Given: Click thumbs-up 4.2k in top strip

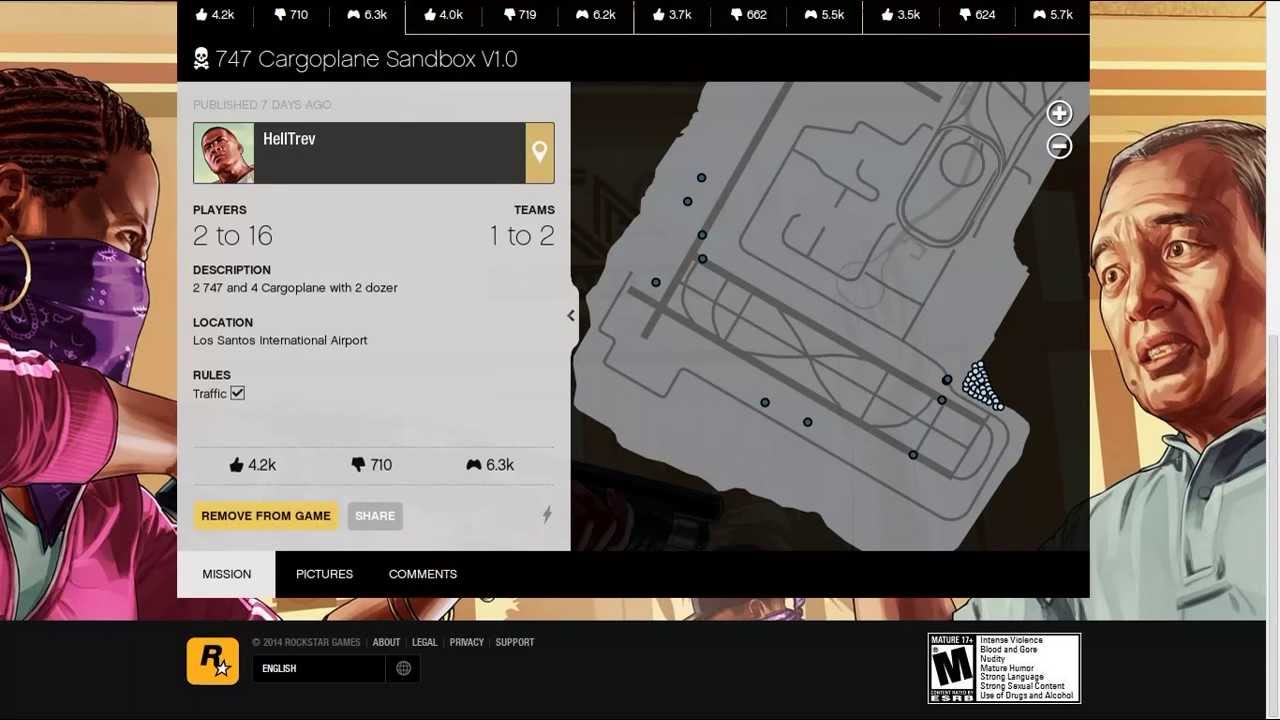Looking at the screenshot, I should tap(215, 15).
